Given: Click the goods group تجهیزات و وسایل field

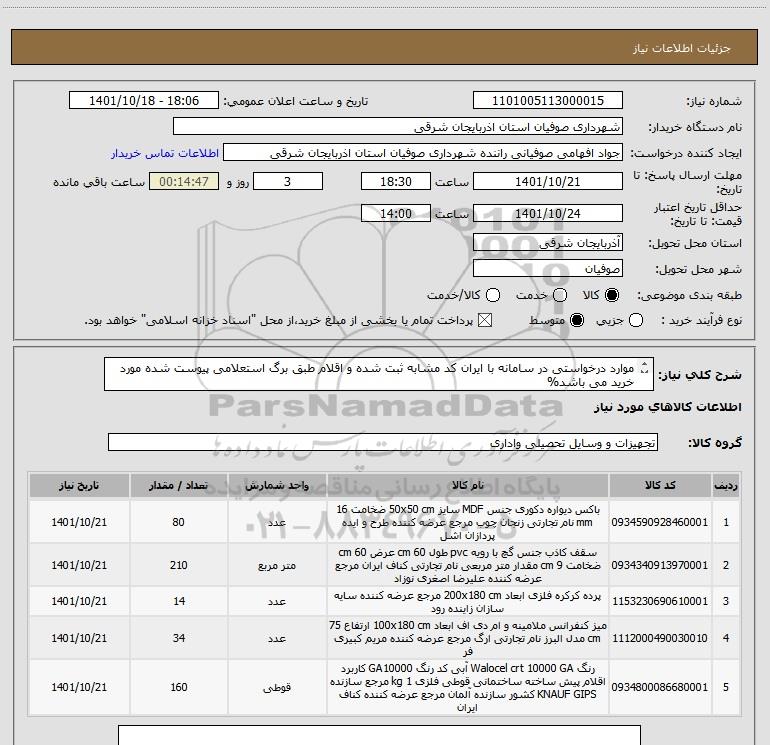Looking at the screenshot, I should point(383,442).
